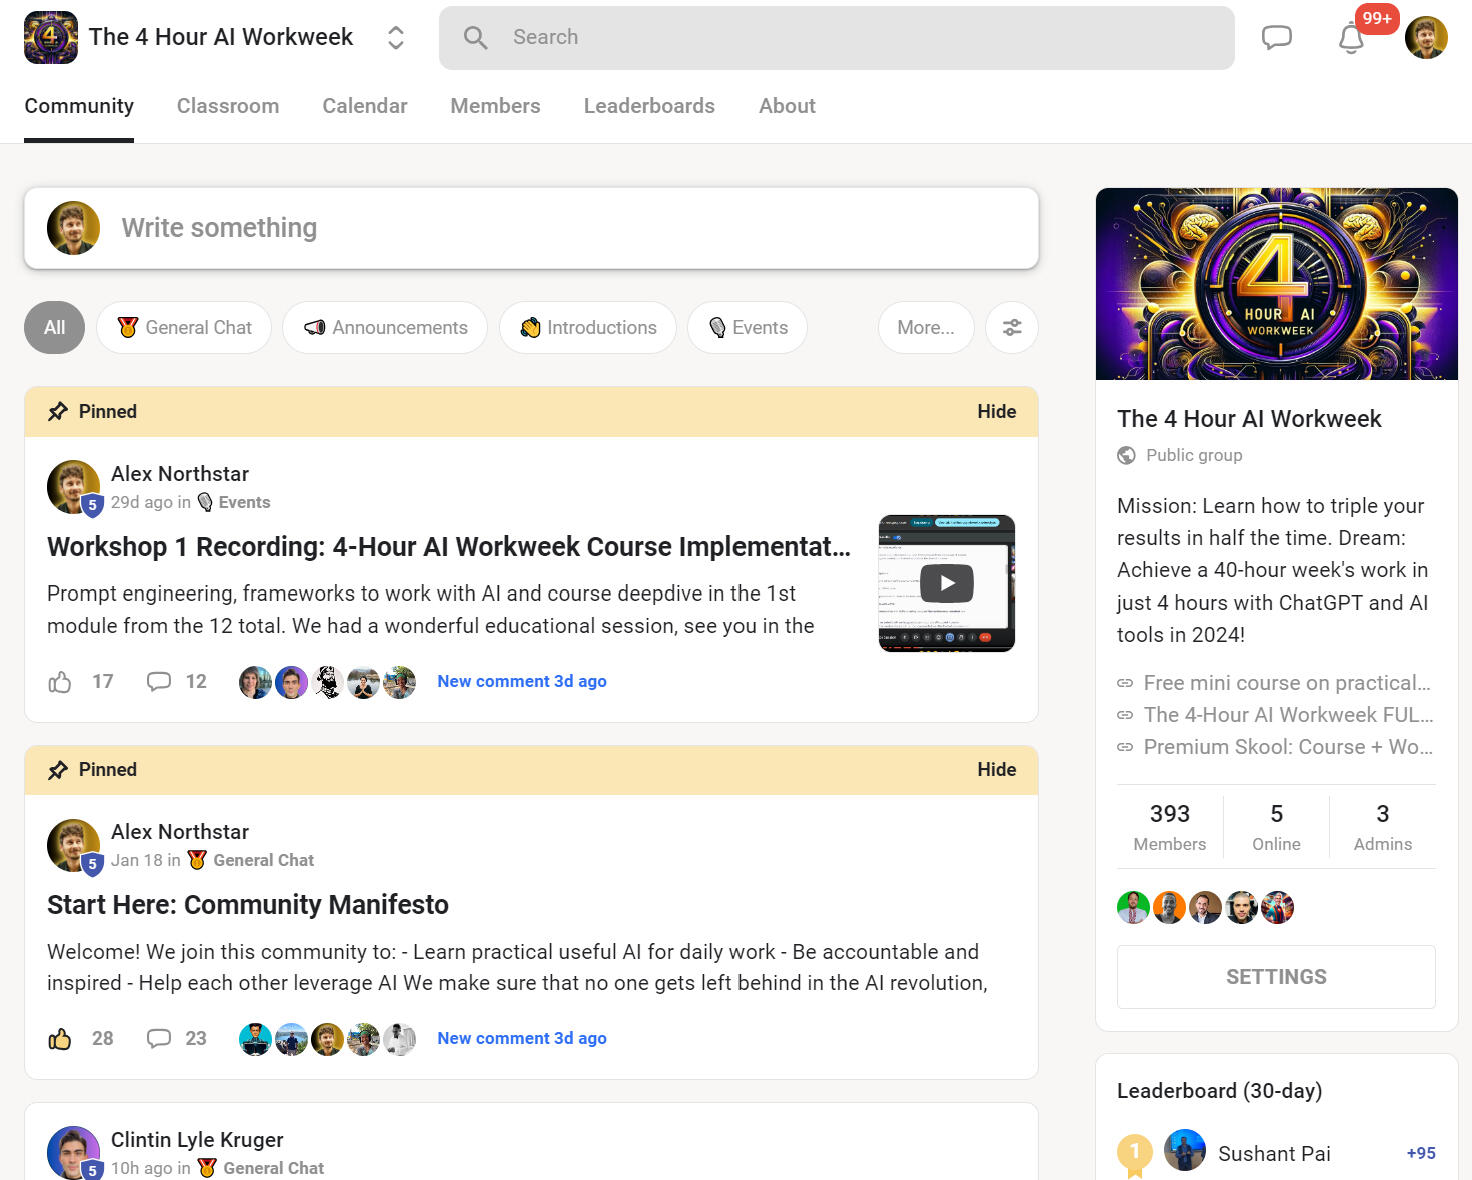This screenshot has width=1472, height=1180.
Task: Hide the pinned Workshop 1 Recording post
Action: 996,412
